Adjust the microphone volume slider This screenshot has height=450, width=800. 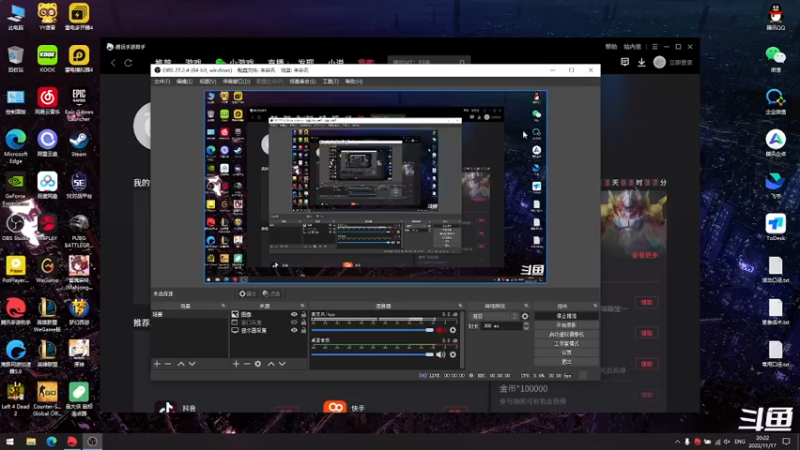tap(372, 330)
